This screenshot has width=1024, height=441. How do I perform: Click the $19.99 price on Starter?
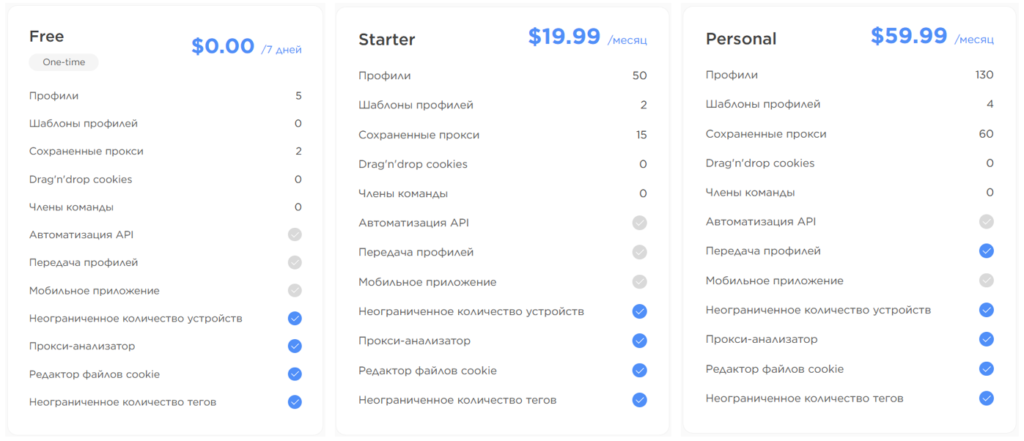[x=564, y=37]
